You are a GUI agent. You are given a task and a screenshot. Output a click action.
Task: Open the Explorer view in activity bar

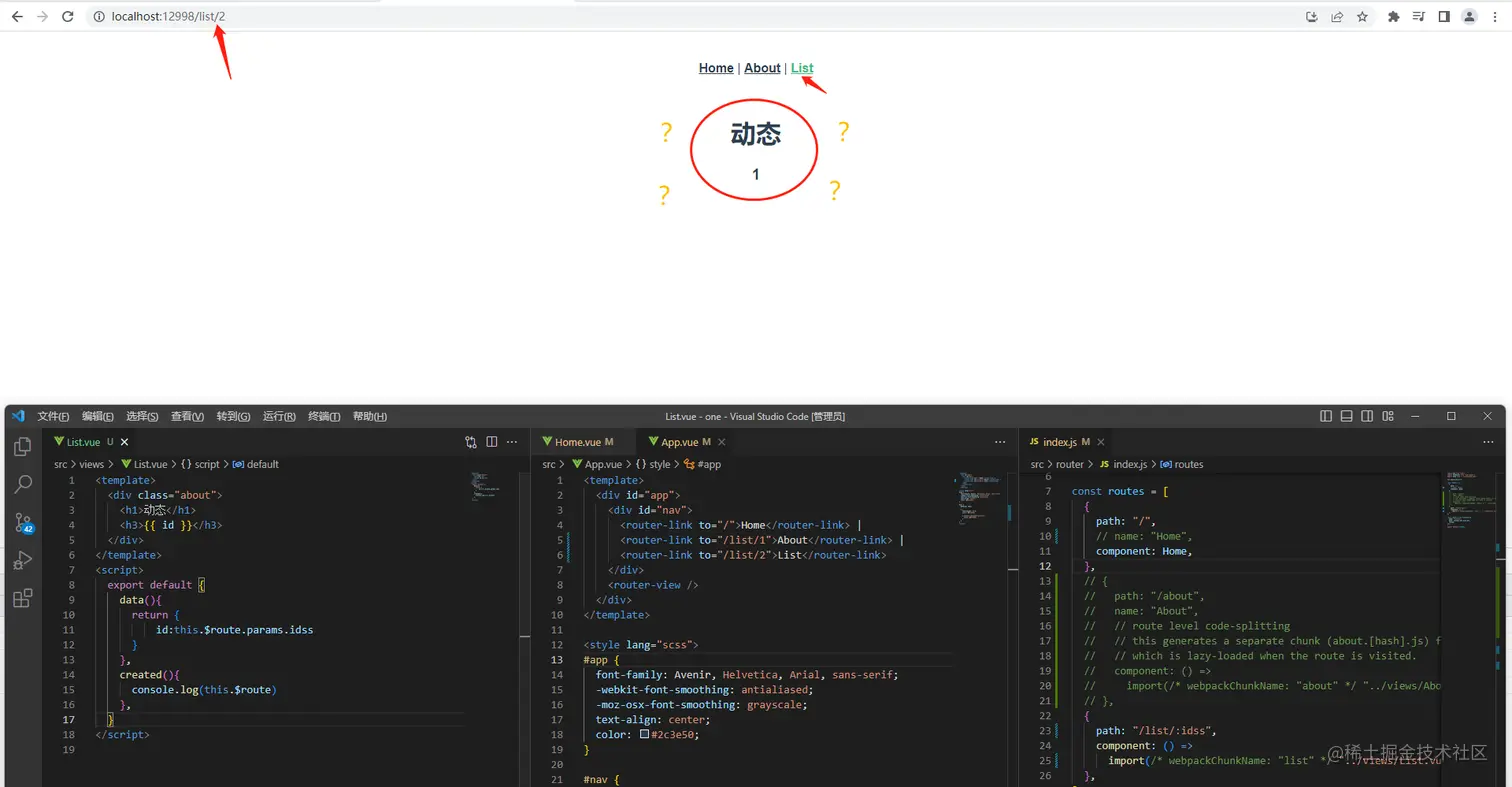click(x=22, y=447)
